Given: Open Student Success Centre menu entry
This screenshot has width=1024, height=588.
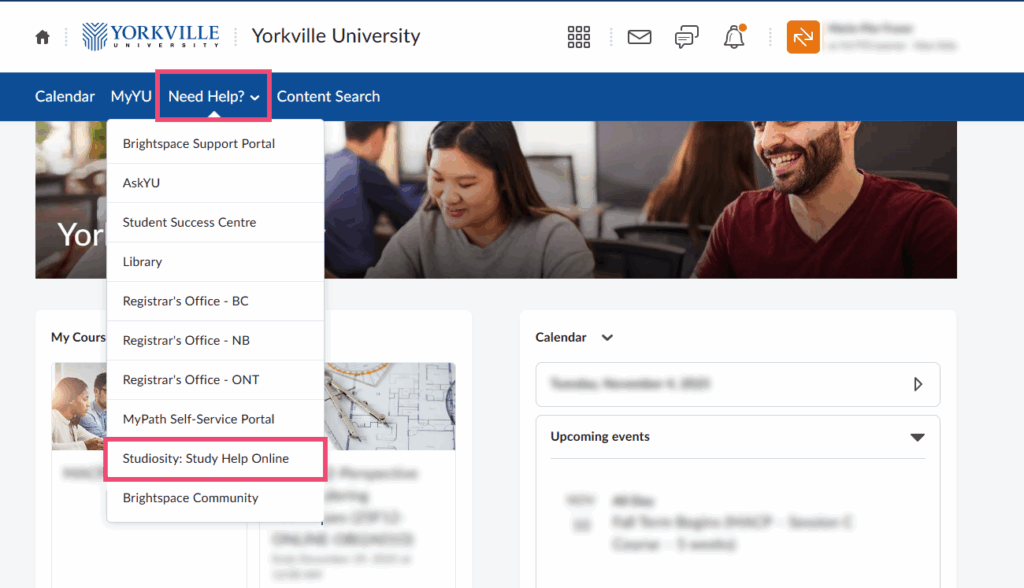Looking at the screenshot, I should click(x=189, y=222).
